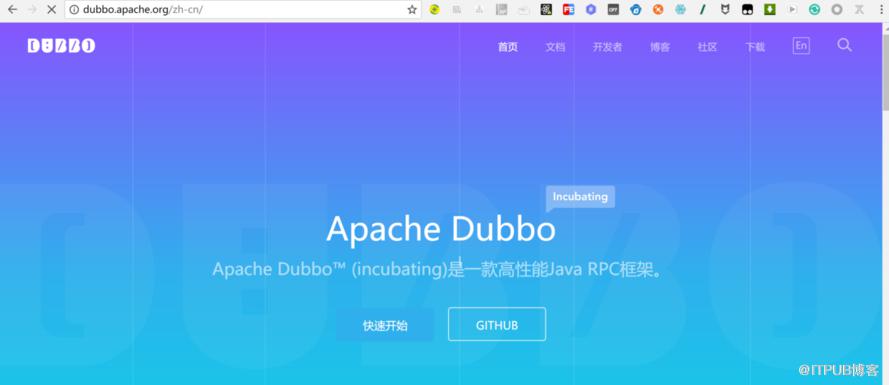
Task: Bookmark this page with the star icon
Action: 412,10
